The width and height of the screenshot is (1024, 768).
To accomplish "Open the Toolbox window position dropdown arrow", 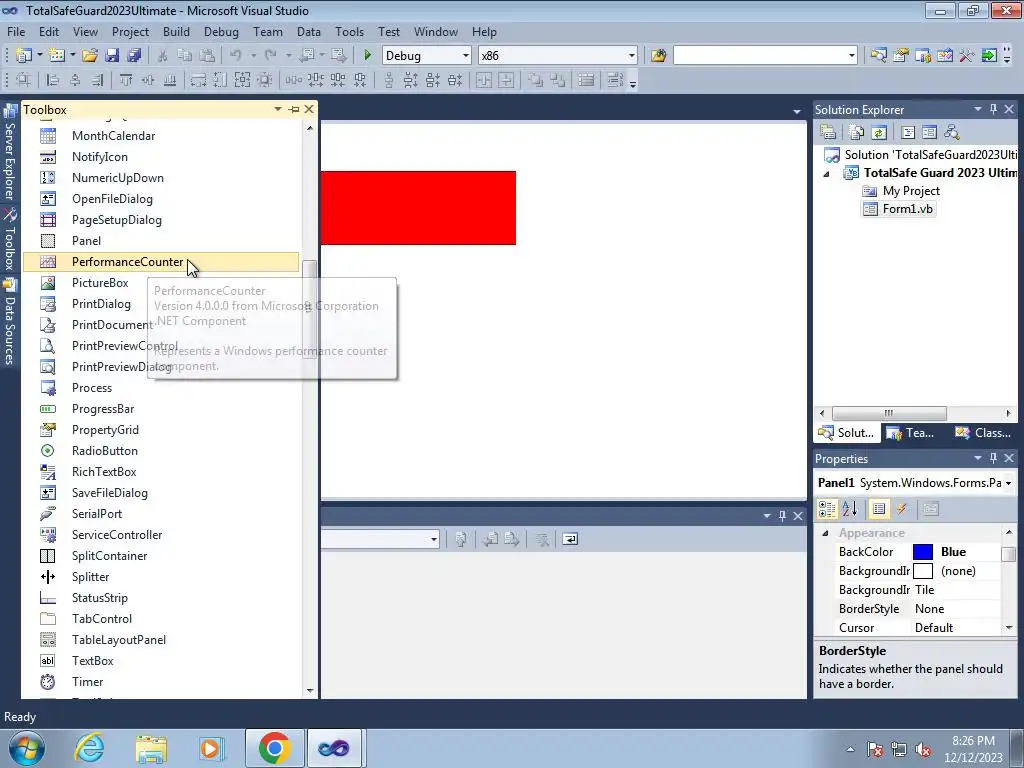I will [278, 109].
